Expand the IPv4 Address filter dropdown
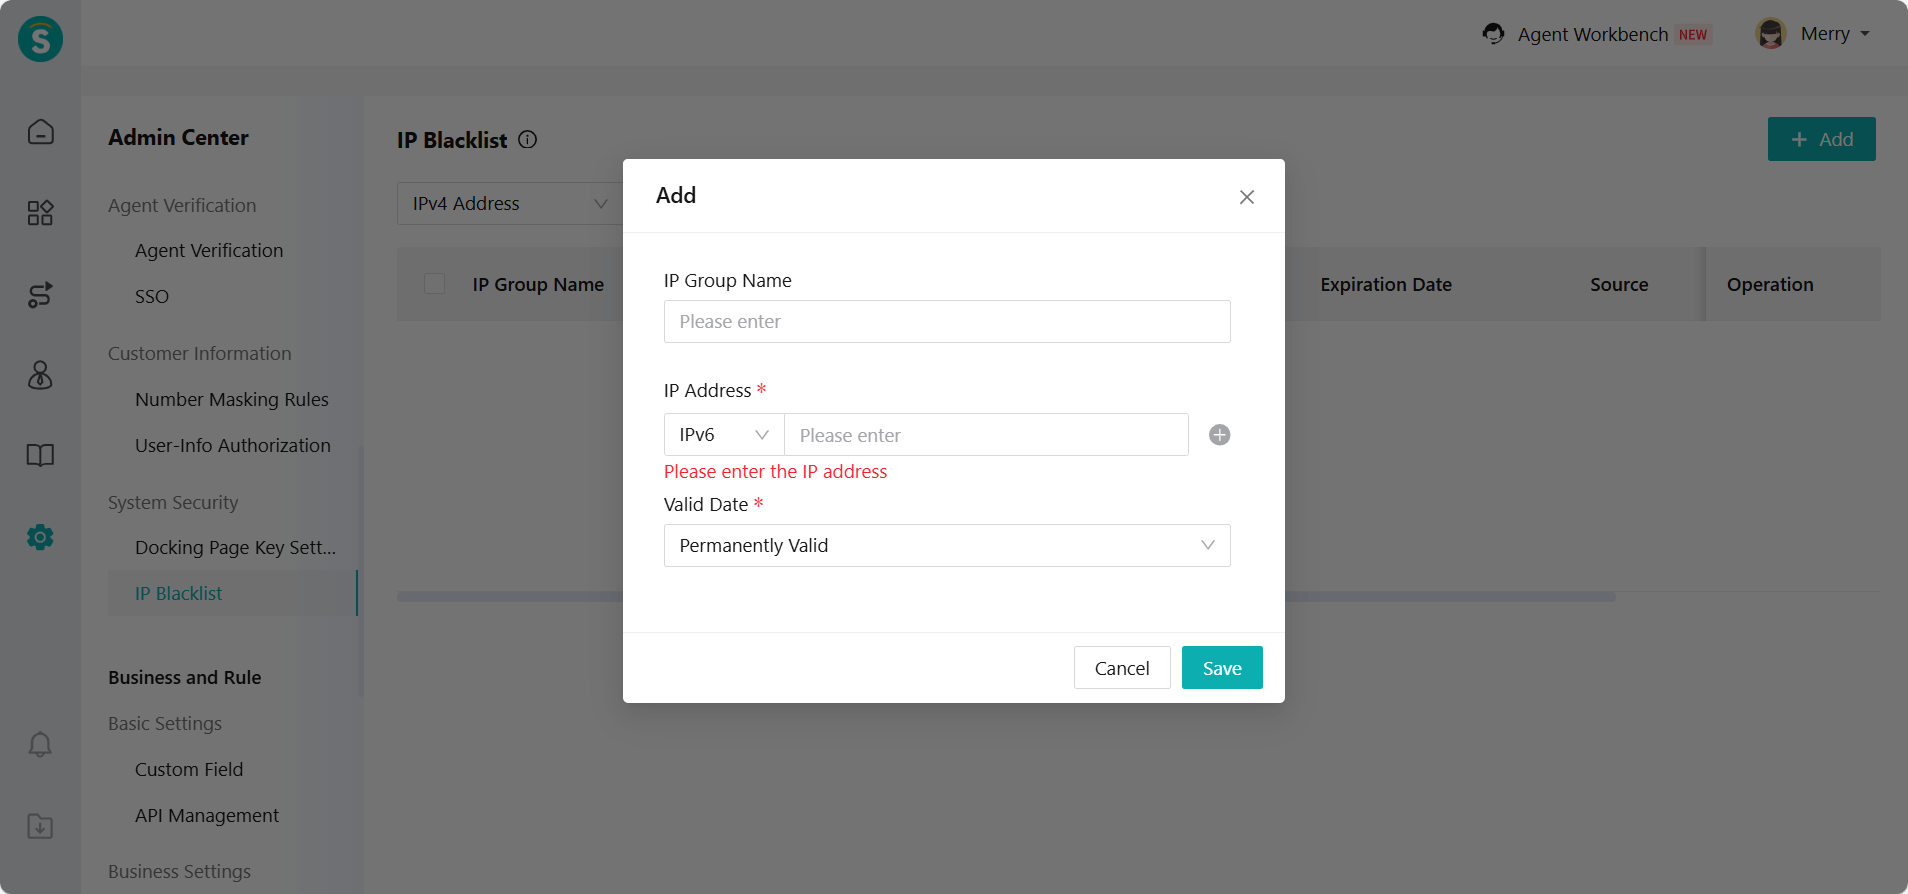Viewport: 1908px width, 894px height. point(509,204)
